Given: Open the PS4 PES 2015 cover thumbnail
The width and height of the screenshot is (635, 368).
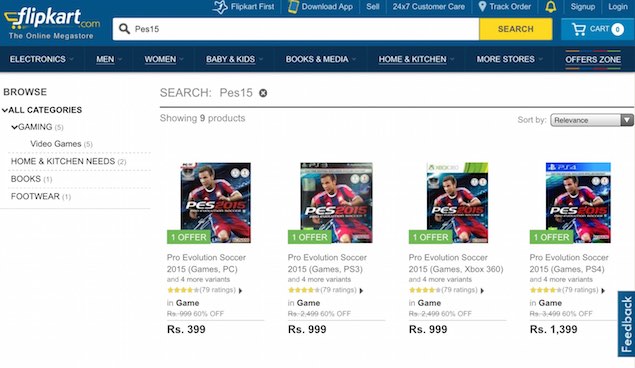Looking at the screenshot, I should click(578, 203).
